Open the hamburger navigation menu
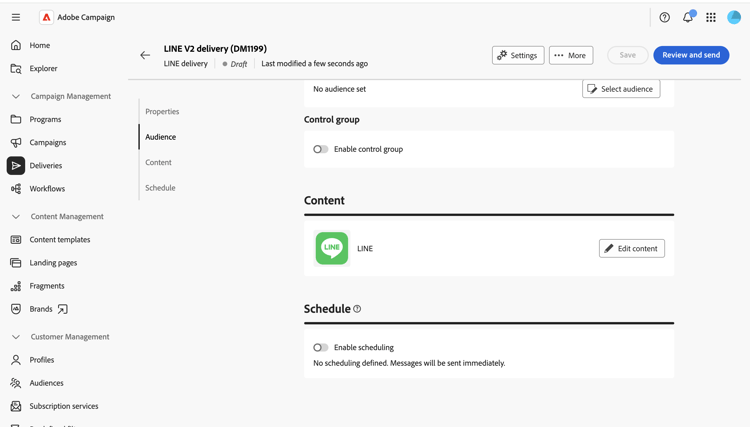This screenshot has width=750, height=427. [x=16, y=17]
